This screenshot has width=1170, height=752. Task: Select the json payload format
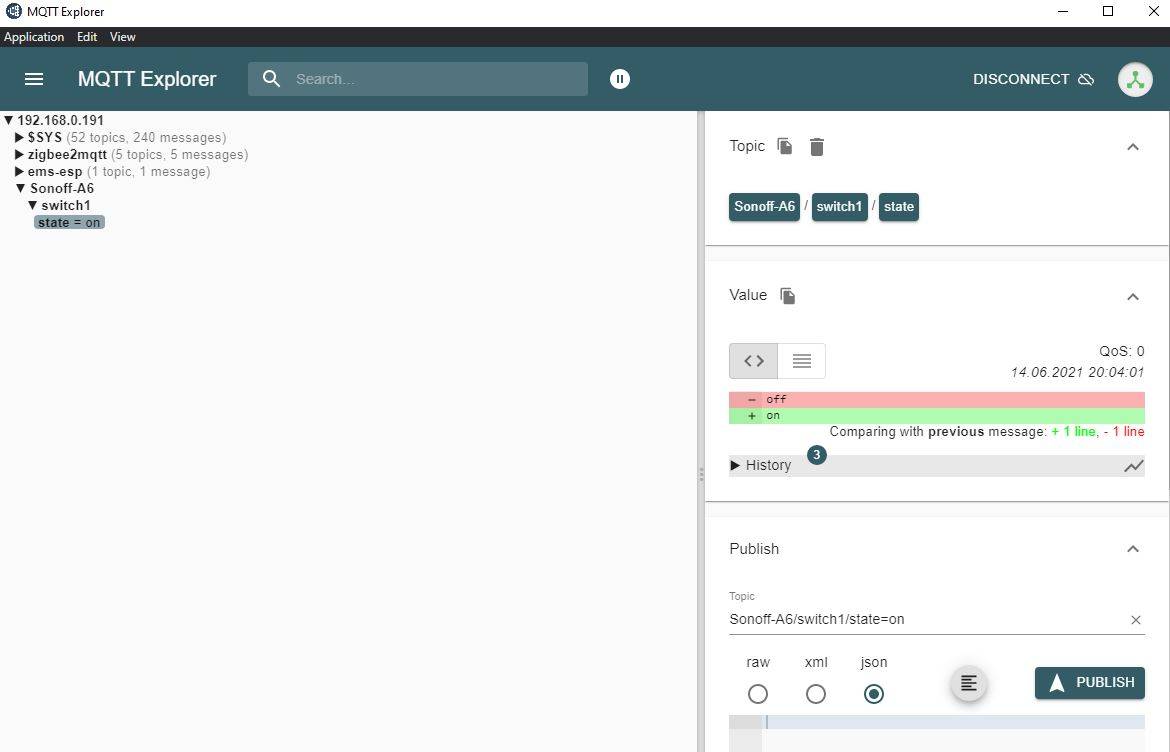[x=874, y=694]
